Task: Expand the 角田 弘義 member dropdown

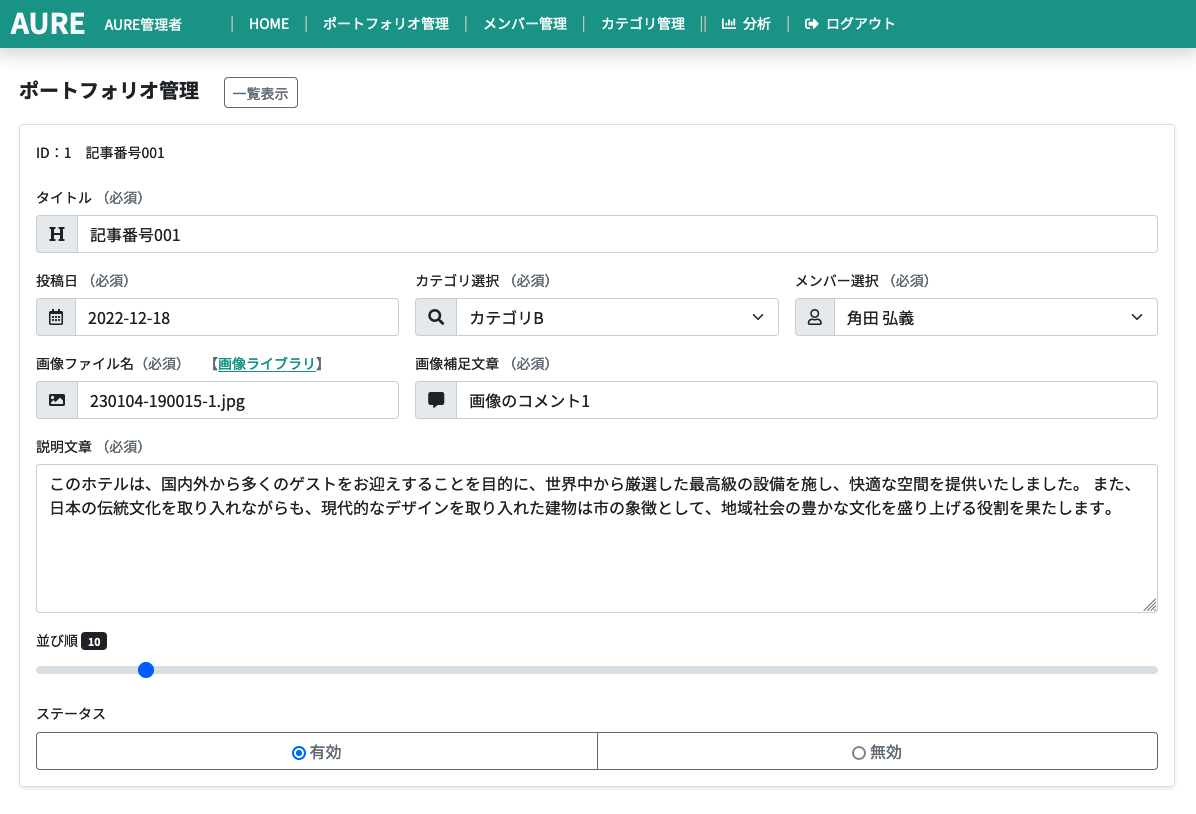Action: [x=996, y=317]
